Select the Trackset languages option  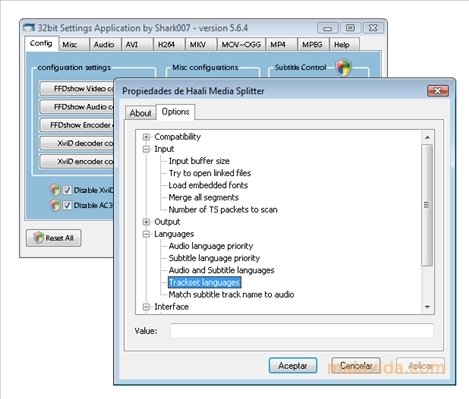pos(204,282)
